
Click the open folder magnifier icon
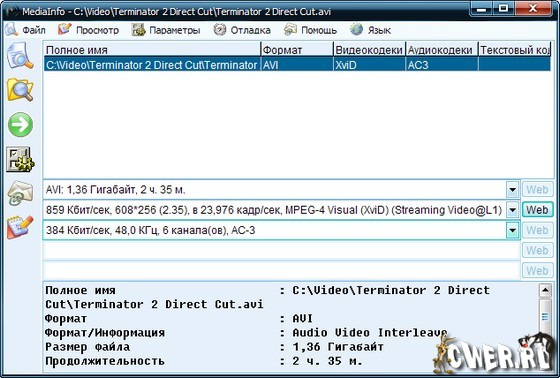tap(20, 90)
